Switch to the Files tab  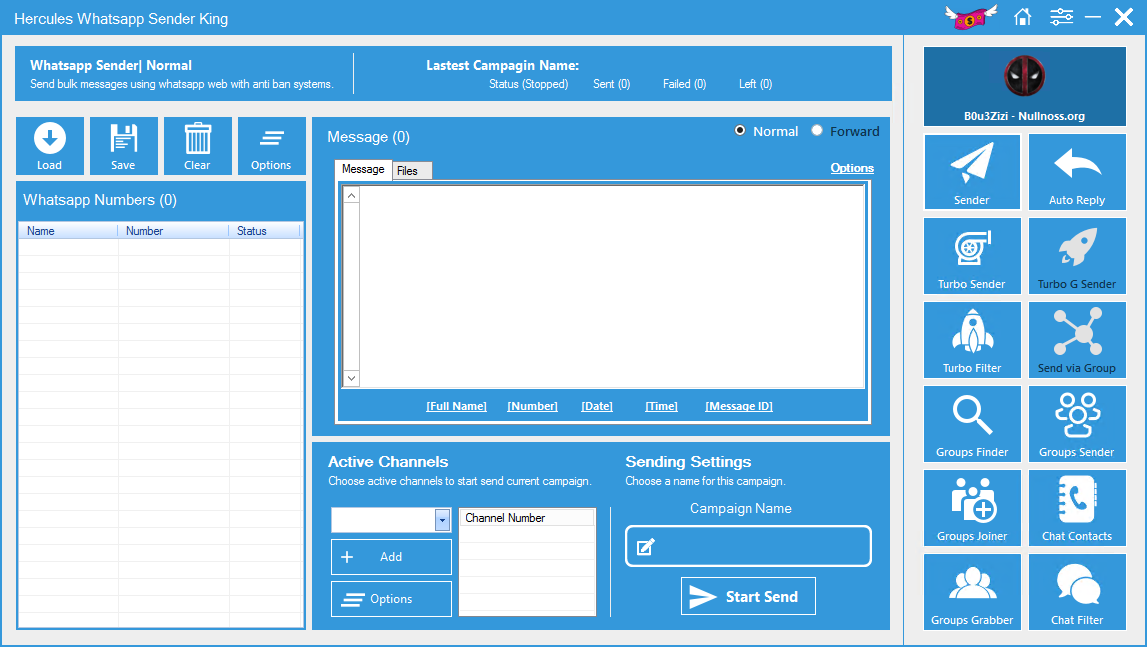(412, 171)
